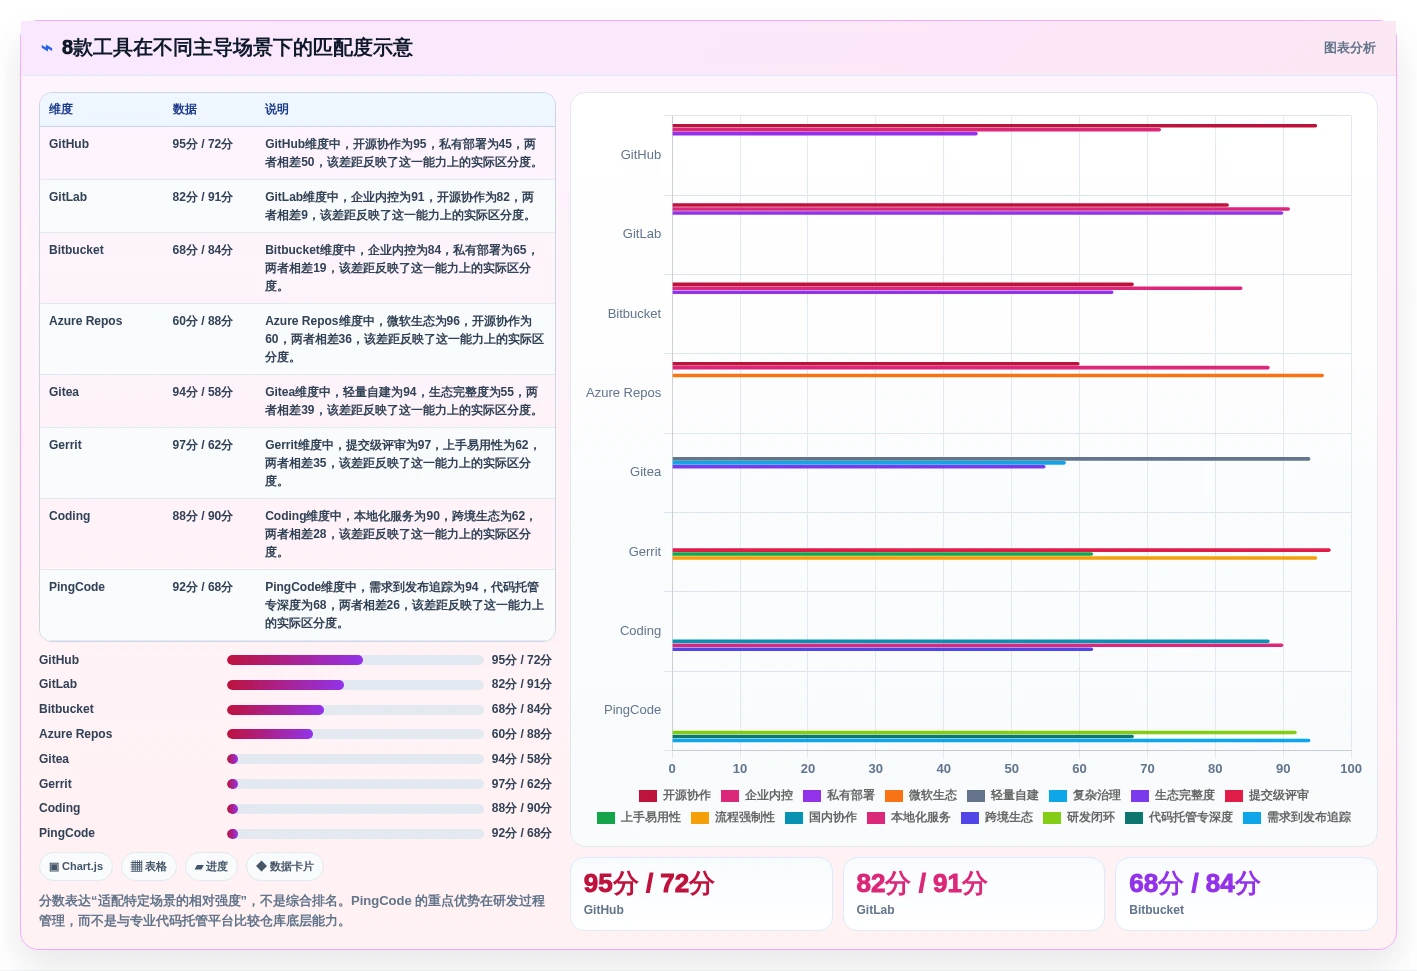This screenshot has height=971, width=1417.
Task: Click the Gitea progress bar
Action: [x=355, y=759]
